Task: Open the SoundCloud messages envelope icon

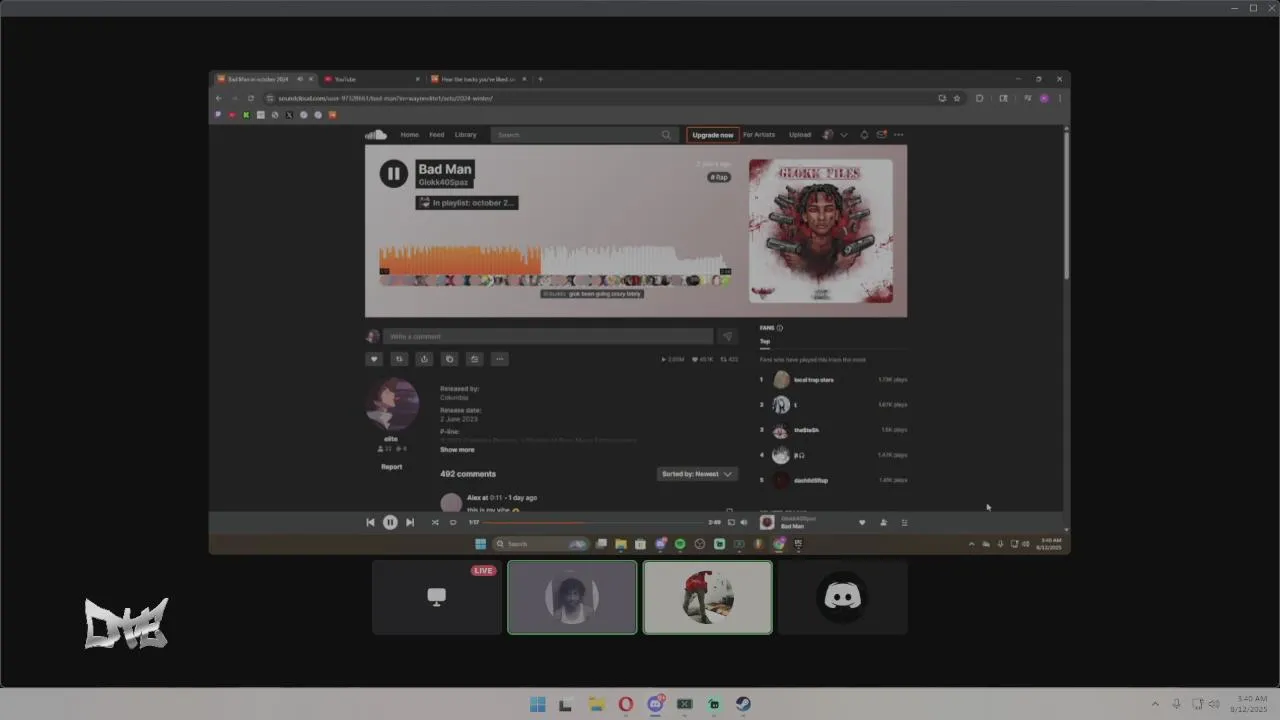Action: tap(881, 135)
